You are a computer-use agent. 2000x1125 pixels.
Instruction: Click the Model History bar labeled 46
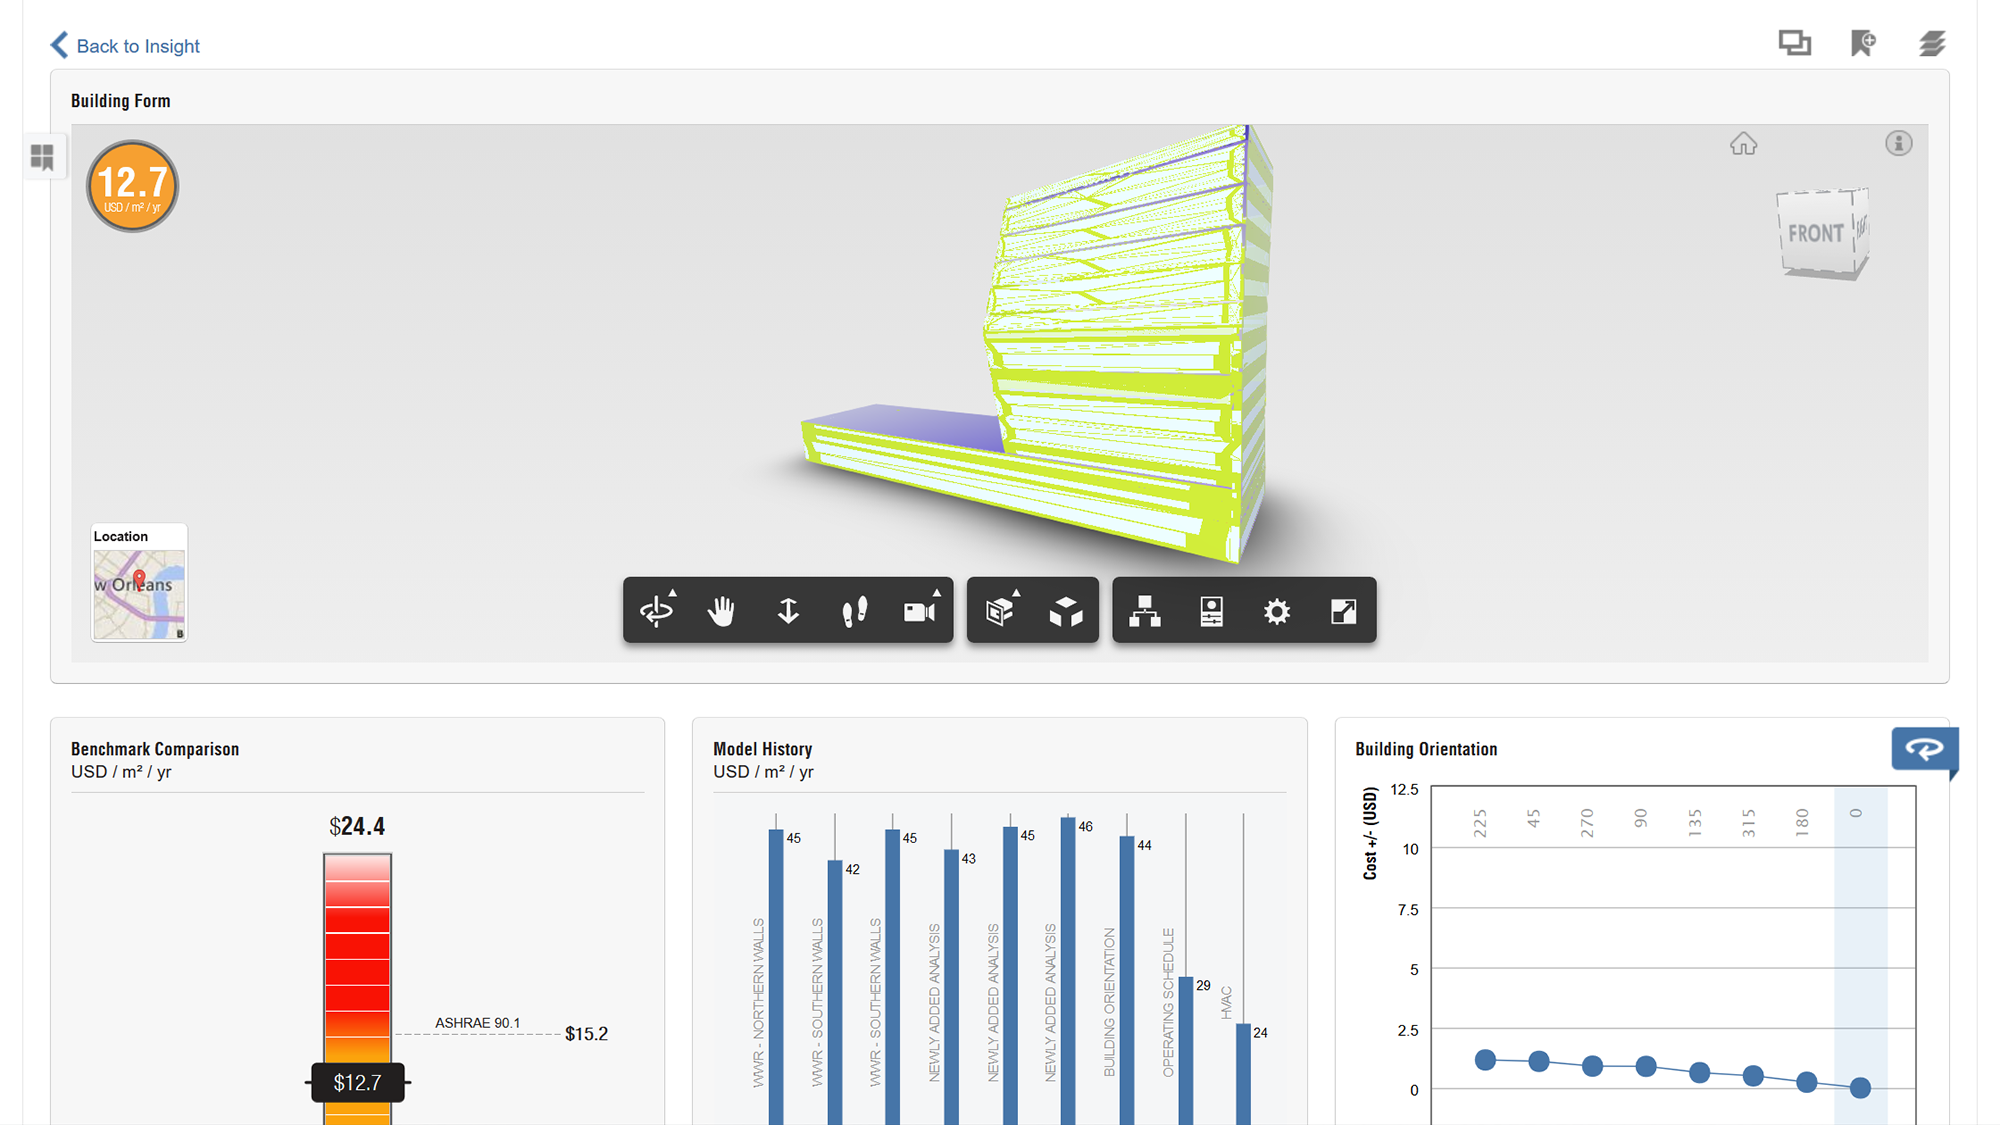click(x=1068, y=971)
